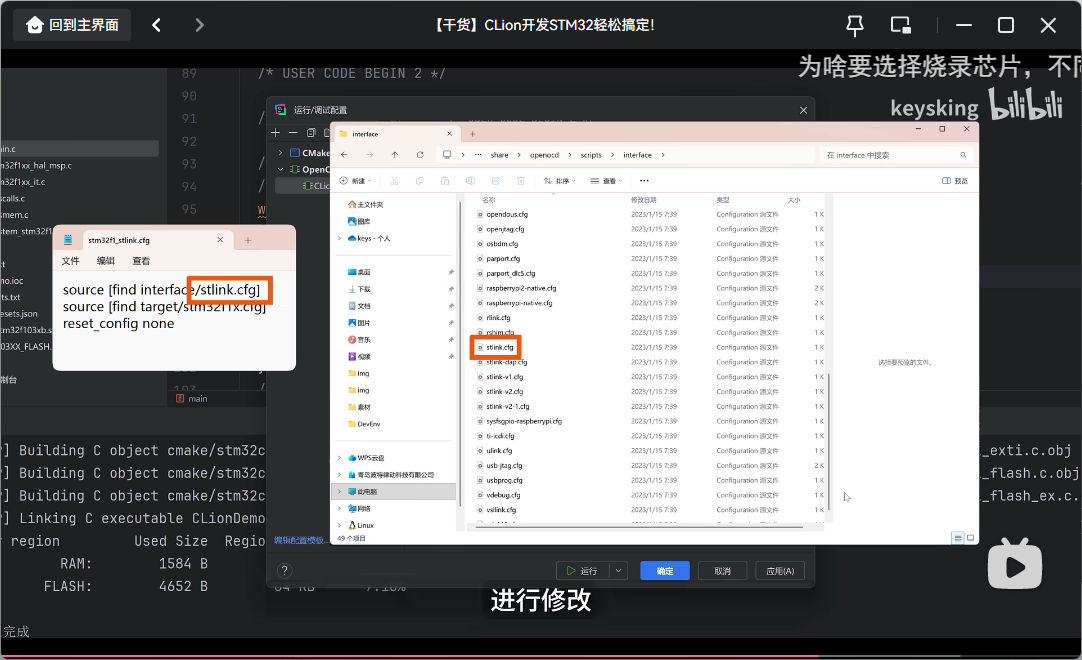
Task: Select the stlink-v2.cfg file
Action: (x=504, y=391)
